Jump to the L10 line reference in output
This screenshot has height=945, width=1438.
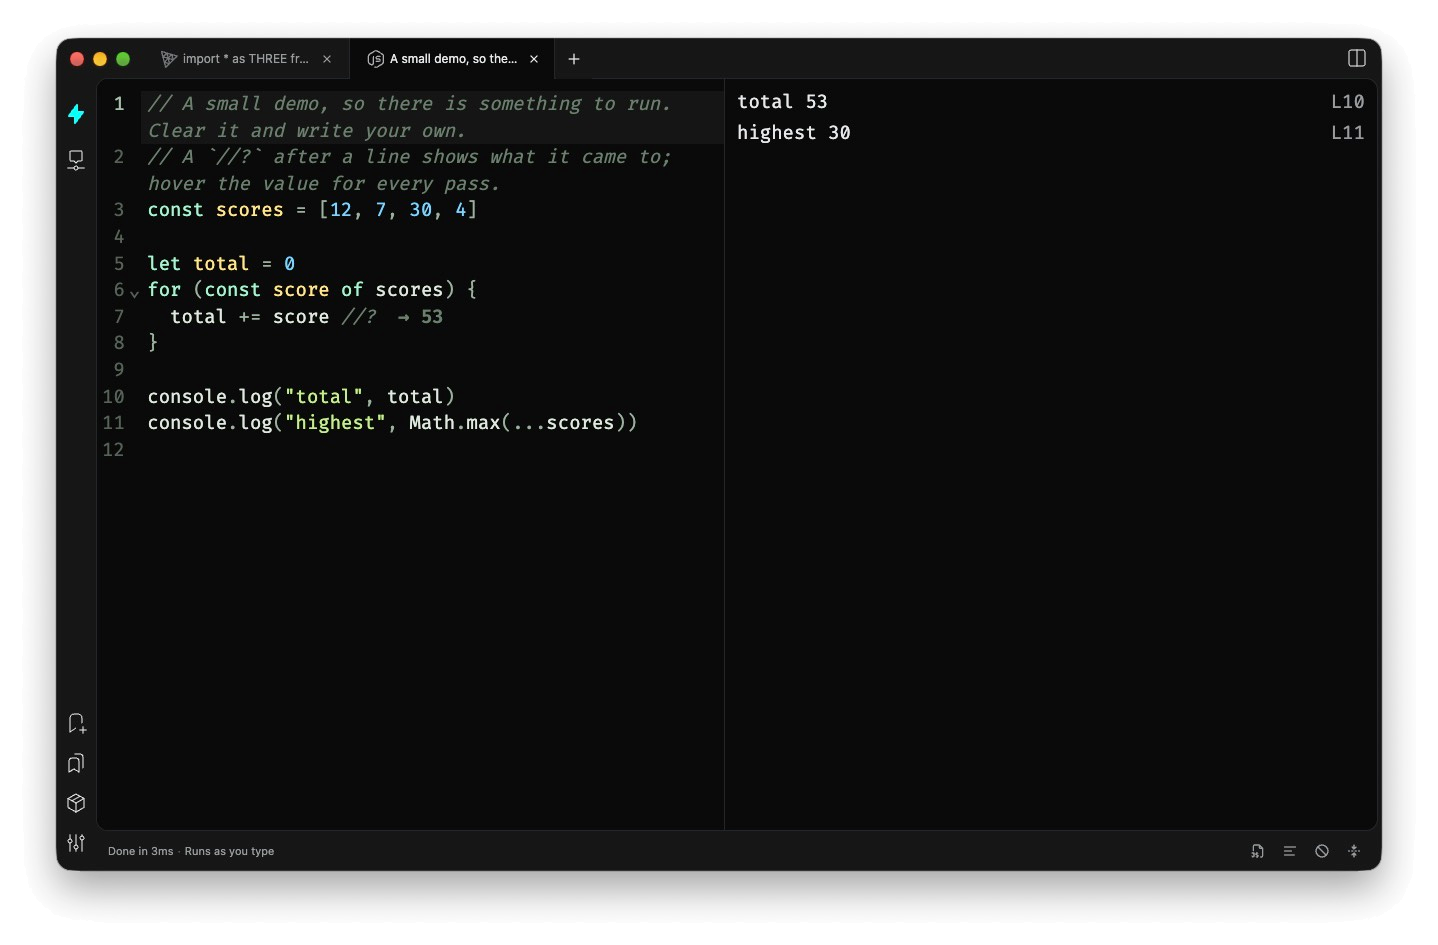pyautogui.click(x=1347, y=102)
